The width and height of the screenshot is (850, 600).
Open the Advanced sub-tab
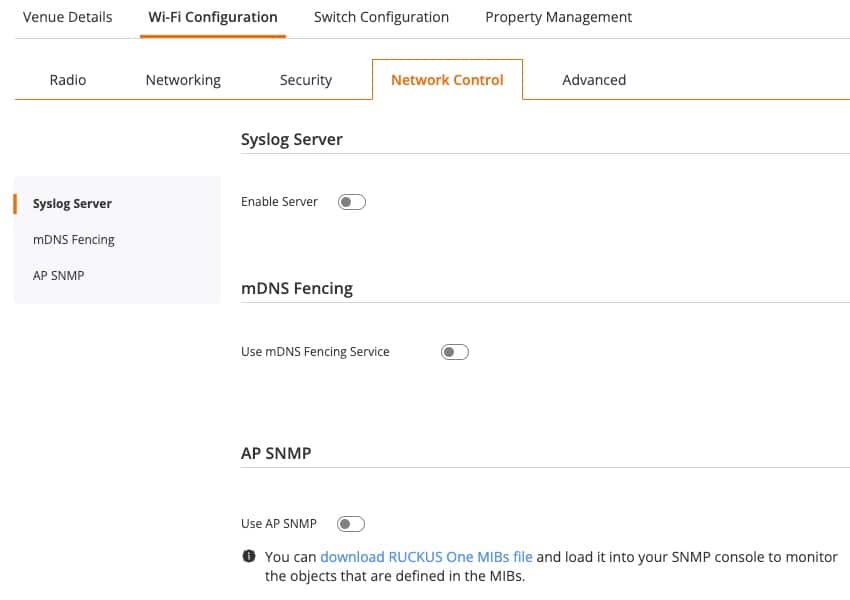594,80
